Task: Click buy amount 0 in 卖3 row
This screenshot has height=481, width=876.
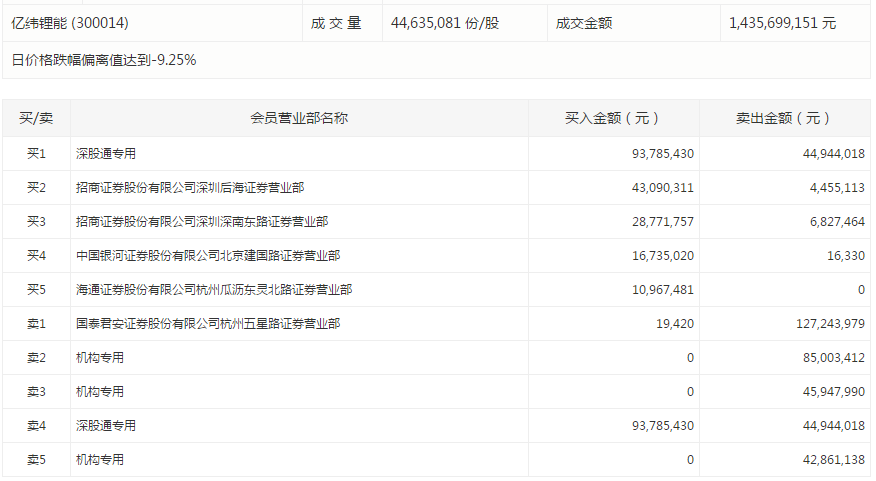Action: tap(690, 392)
